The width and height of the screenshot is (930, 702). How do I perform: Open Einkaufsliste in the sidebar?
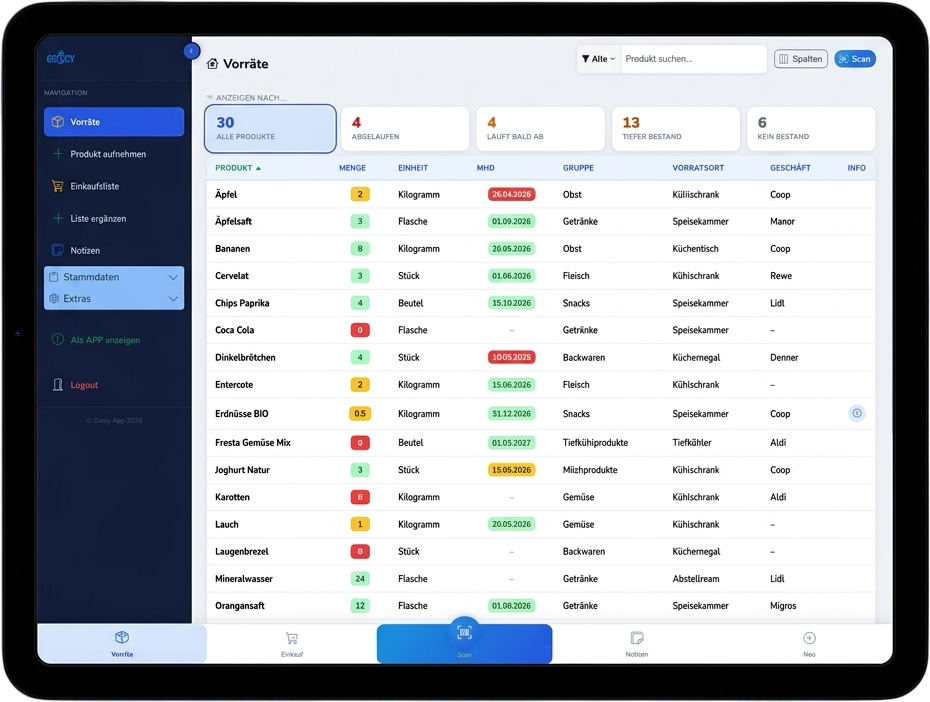tap(114, 186)
